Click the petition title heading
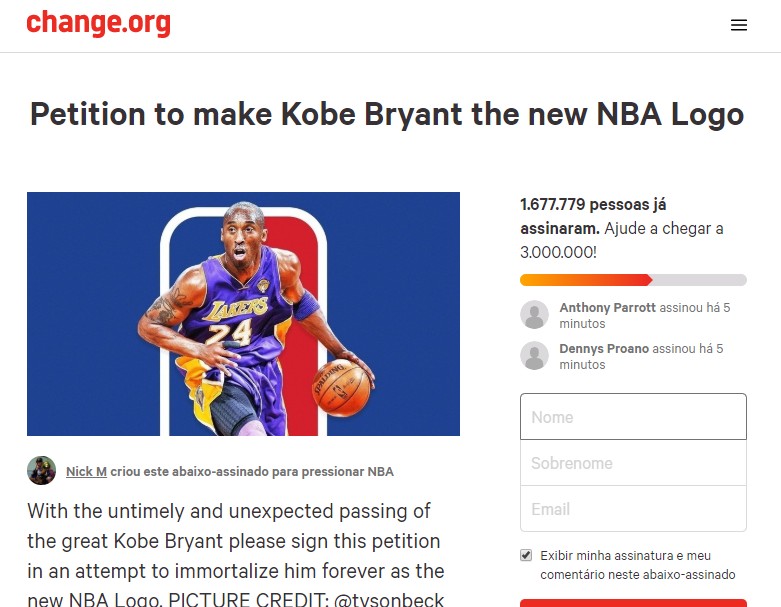This screenshot has height=607, width=781. [x=387, y=114]
